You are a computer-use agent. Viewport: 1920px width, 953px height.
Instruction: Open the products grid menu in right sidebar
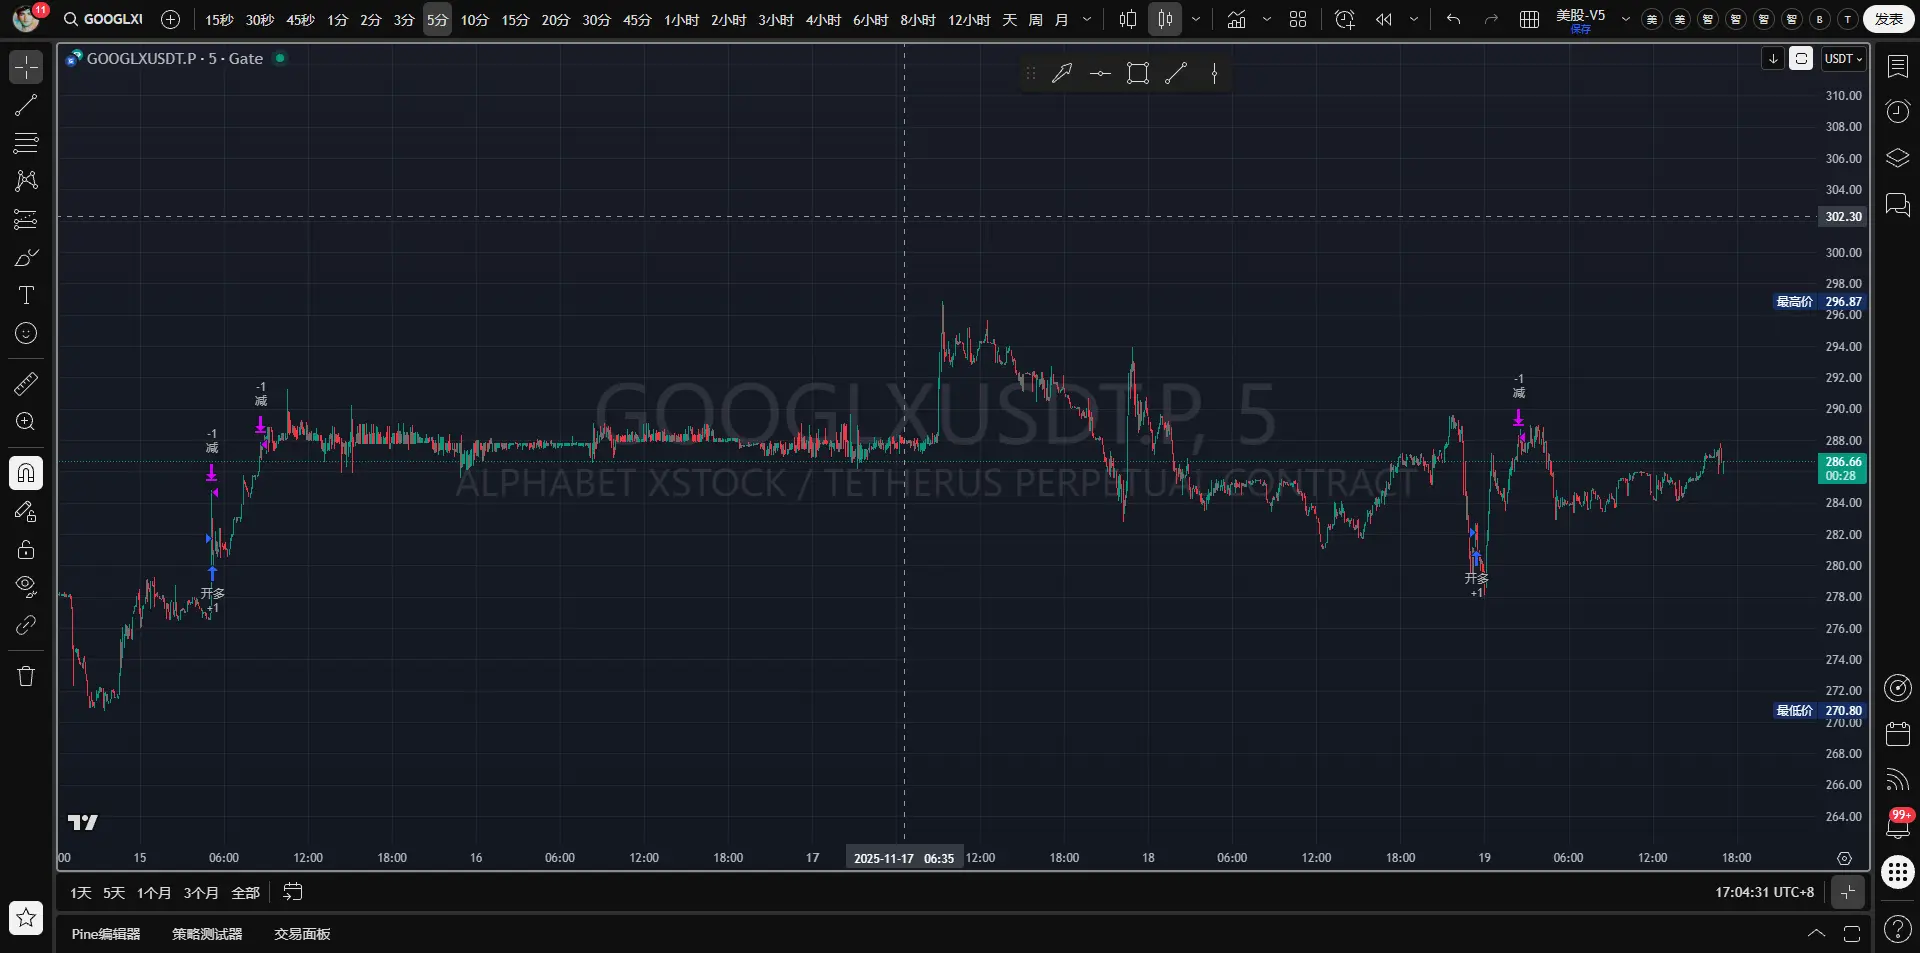[1897, 872]
